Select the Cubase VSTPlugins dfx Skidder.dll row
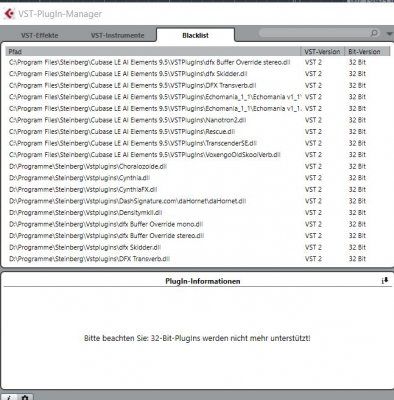Viewport: 394px width, 400px height. pos(197,74)
